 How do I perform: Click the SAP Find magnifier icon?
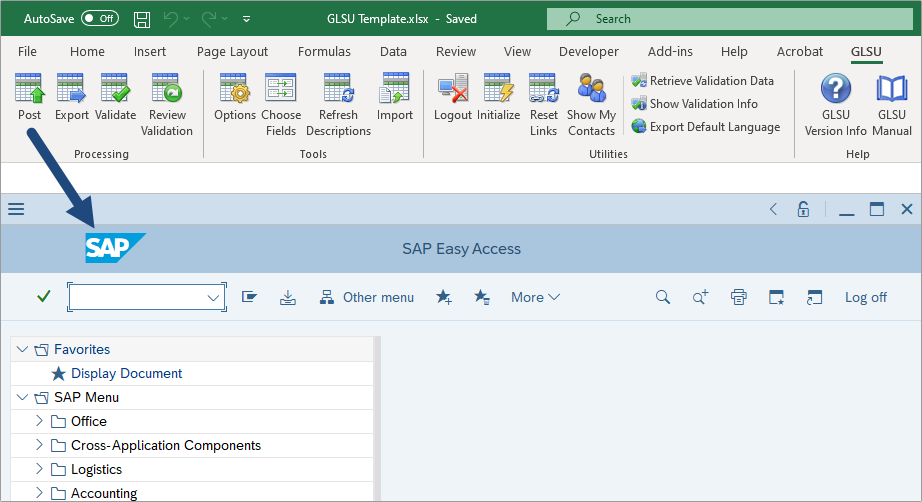(x=663, y=297)
